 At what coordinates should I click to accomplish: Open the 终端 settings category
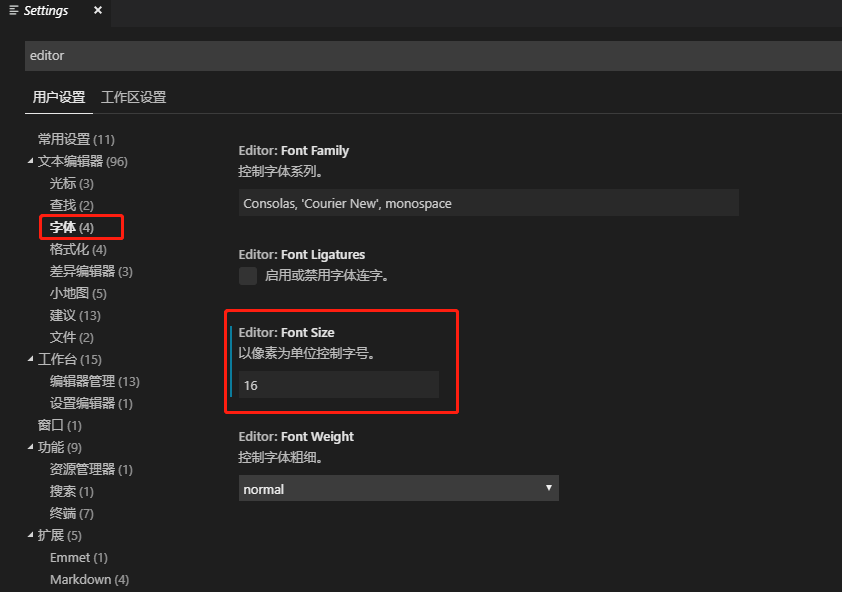click(71, 512)
